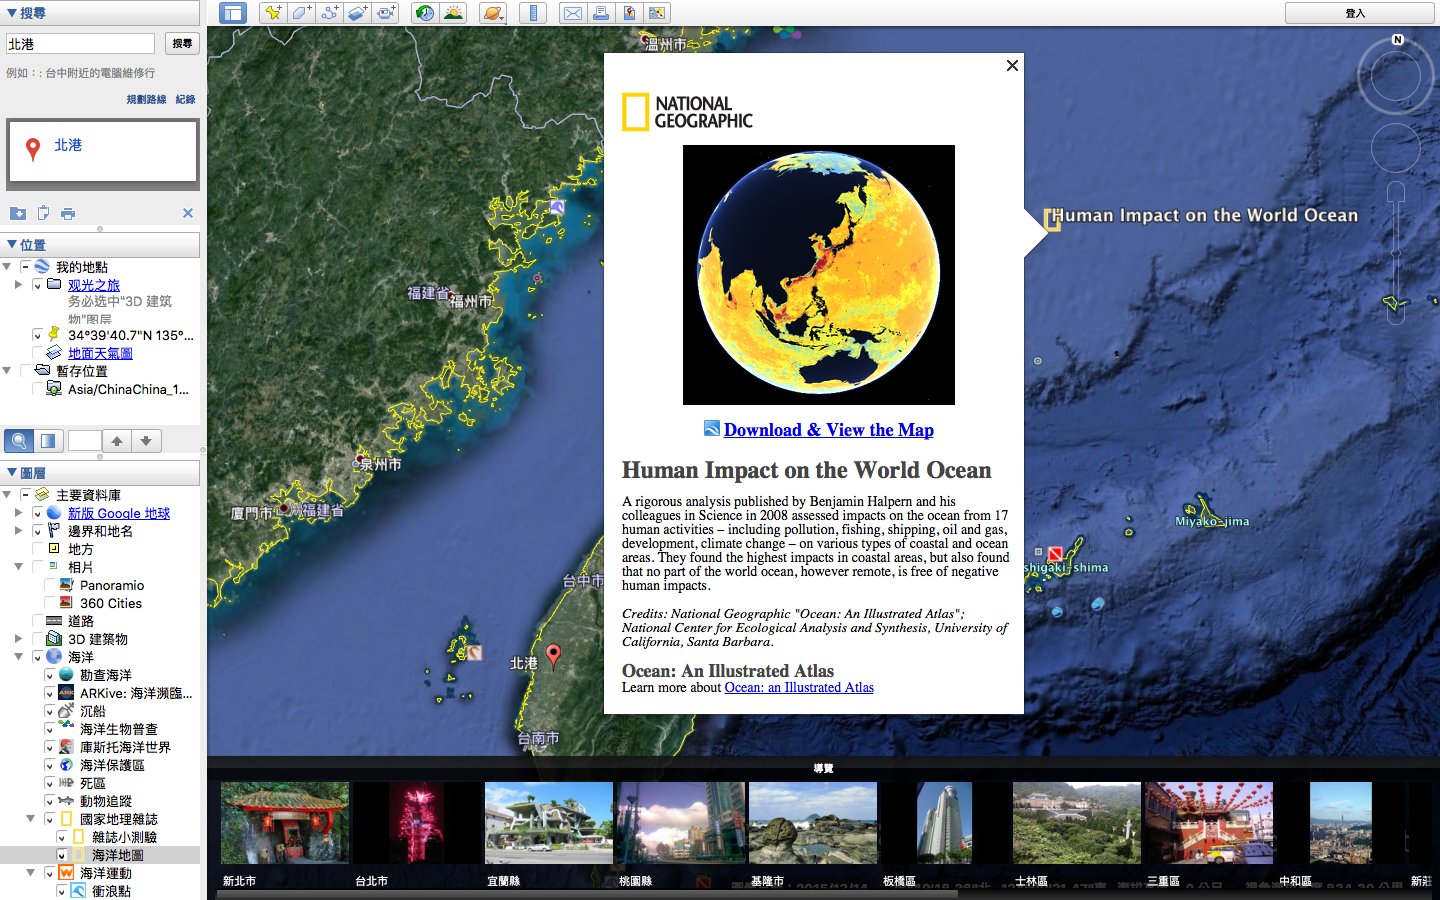Click the magnifier search-places button
This screenshot has height=900, width=1440.
[19, 441]
